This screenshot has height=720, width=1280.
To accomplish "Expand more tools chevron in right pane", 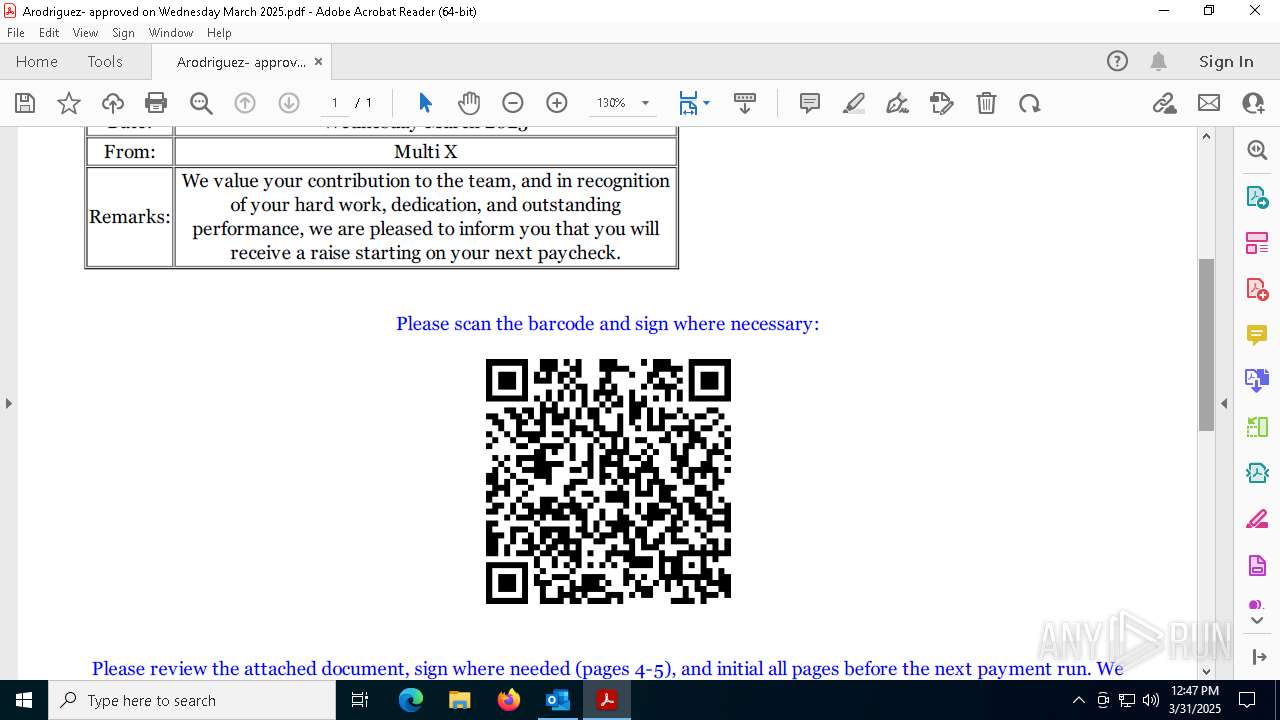I will pyautogui.click(x=1257, y=621).
